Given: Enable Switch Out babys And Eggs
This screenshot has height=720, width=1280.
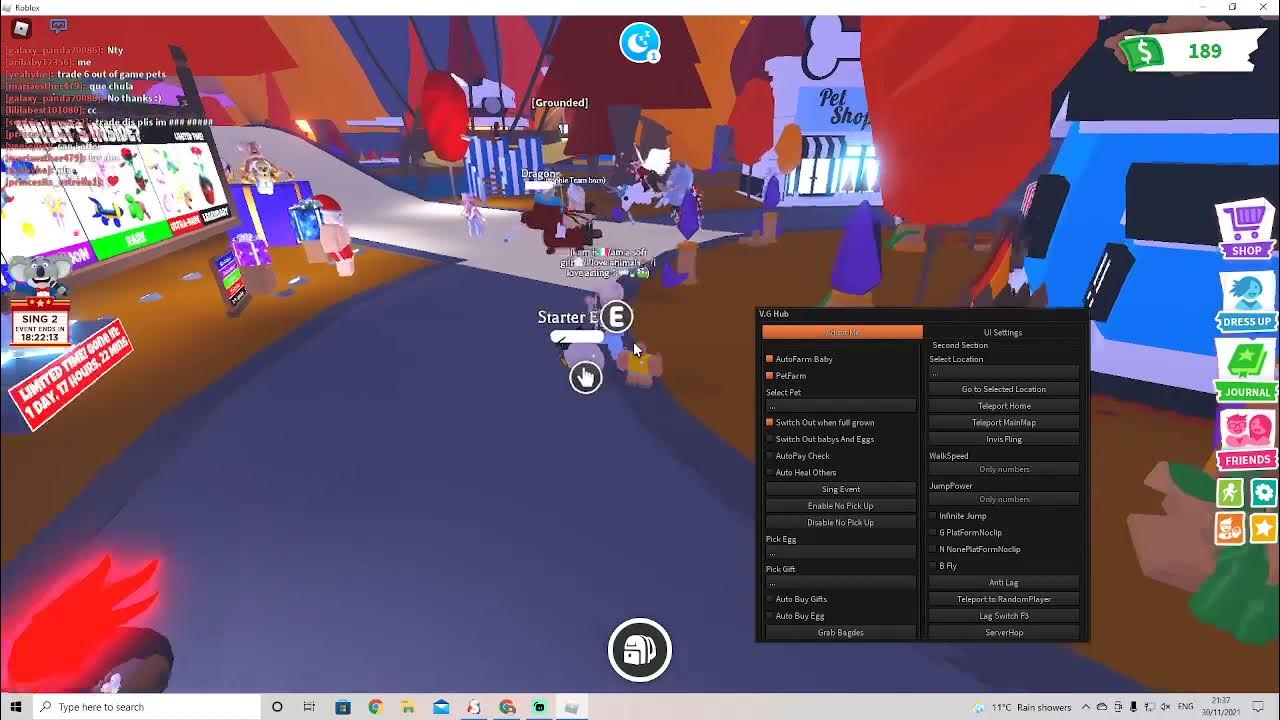Looking at the screenshot, I should click(769, 439).
